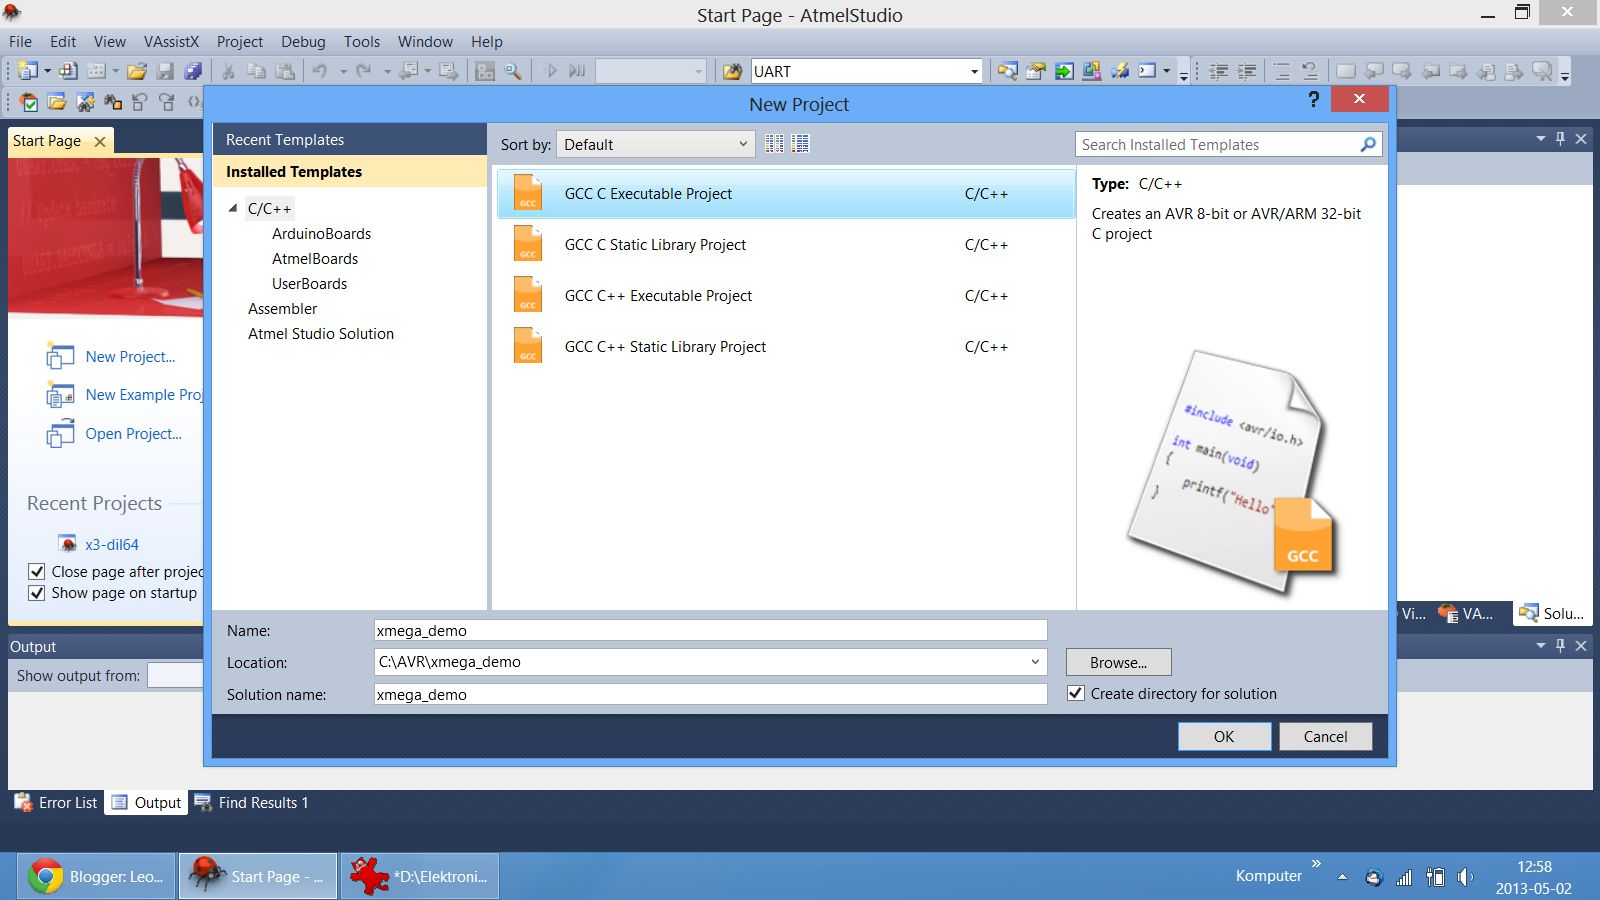
Task: Open the Output panel window position dropdown
Action: pos(1540,645)
